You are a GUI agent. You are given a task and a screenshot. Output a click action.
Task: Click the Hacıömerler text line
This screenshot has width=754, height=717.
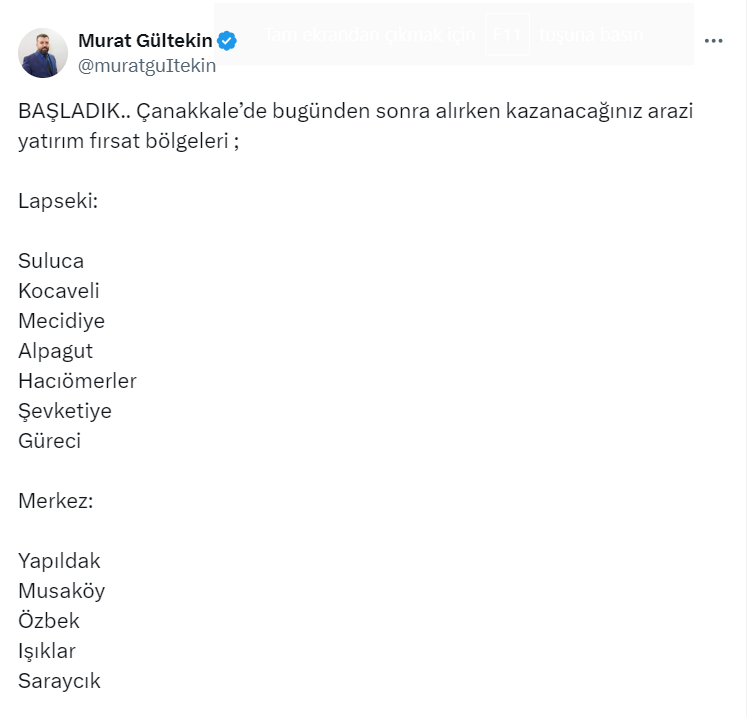77,381
